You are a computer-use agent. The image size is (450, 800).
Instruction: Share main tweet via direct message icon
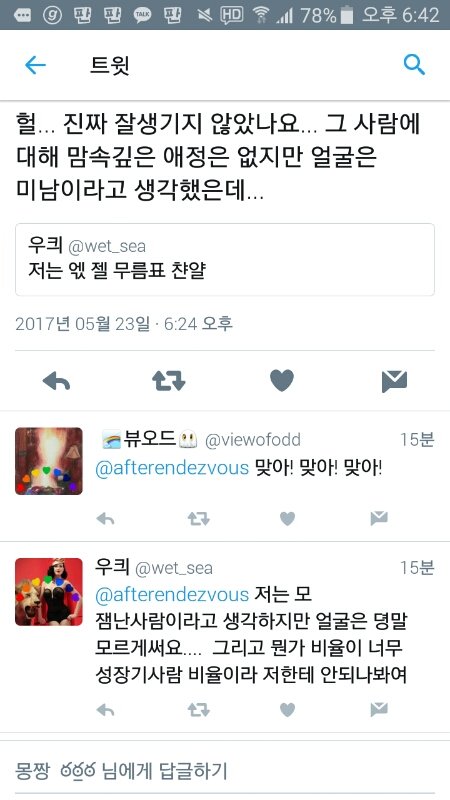pyautogui.click(x=394, y=381)
